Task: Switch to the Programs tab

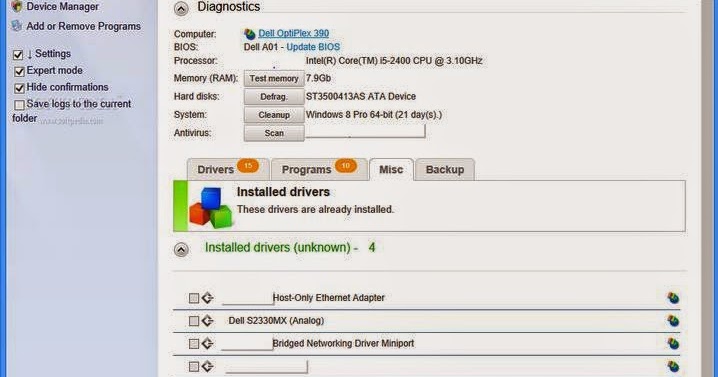Action: click(319, 169)
